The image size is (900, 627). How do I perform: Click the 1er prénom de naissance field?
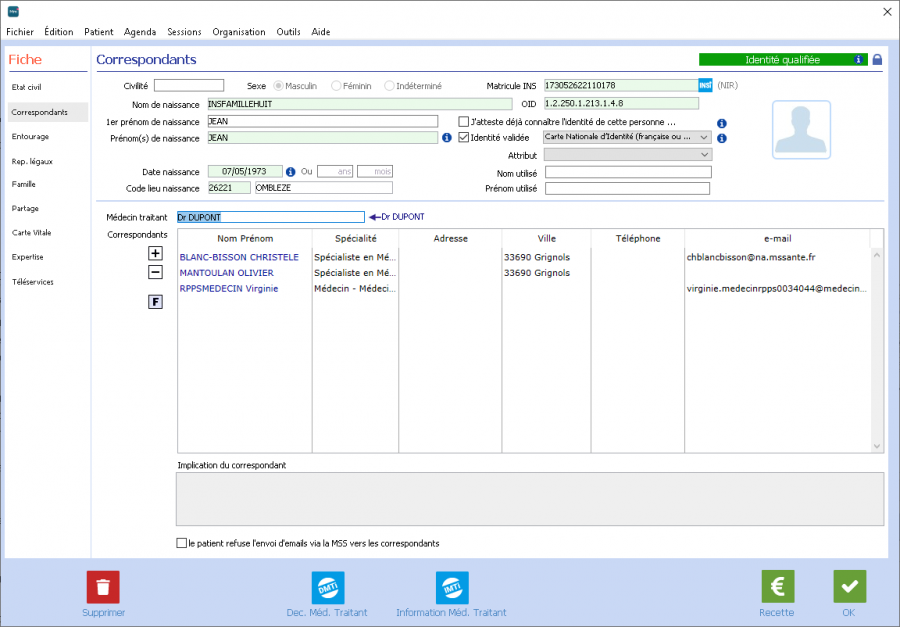click(323, 121)
